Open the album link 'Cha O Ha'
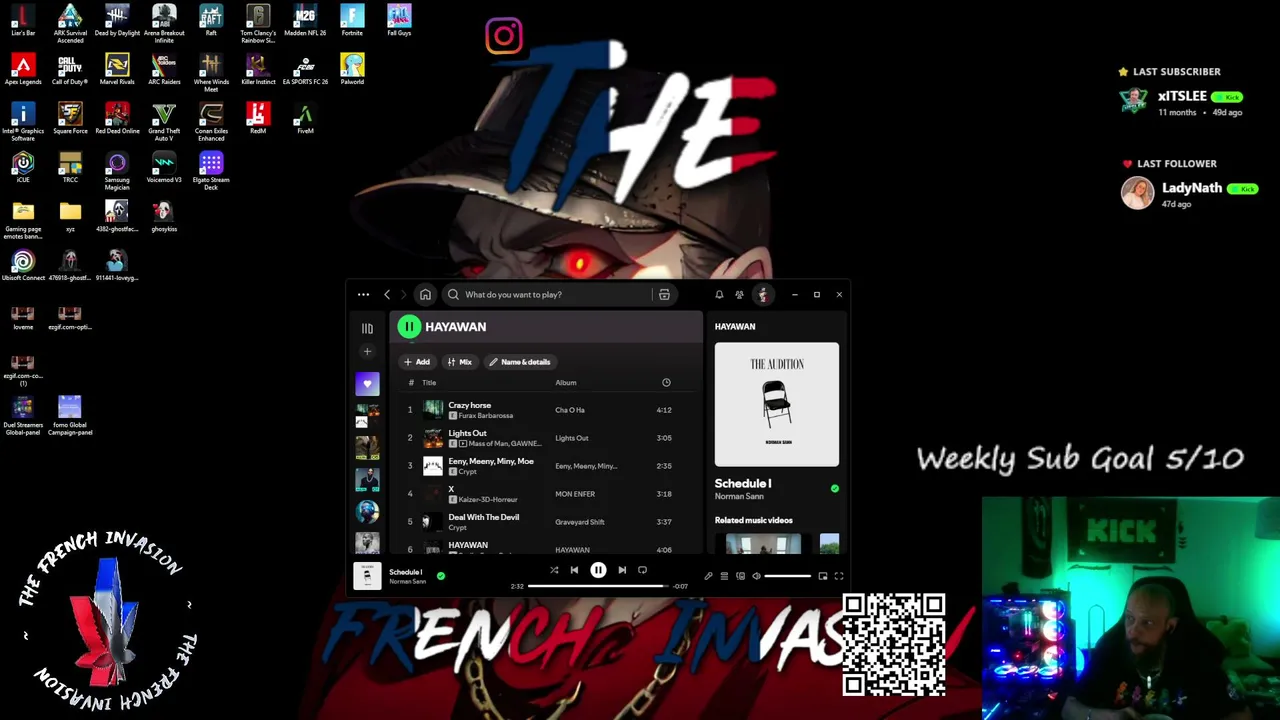Viewport: 1280px width, 720px height. tap(570, 410)
